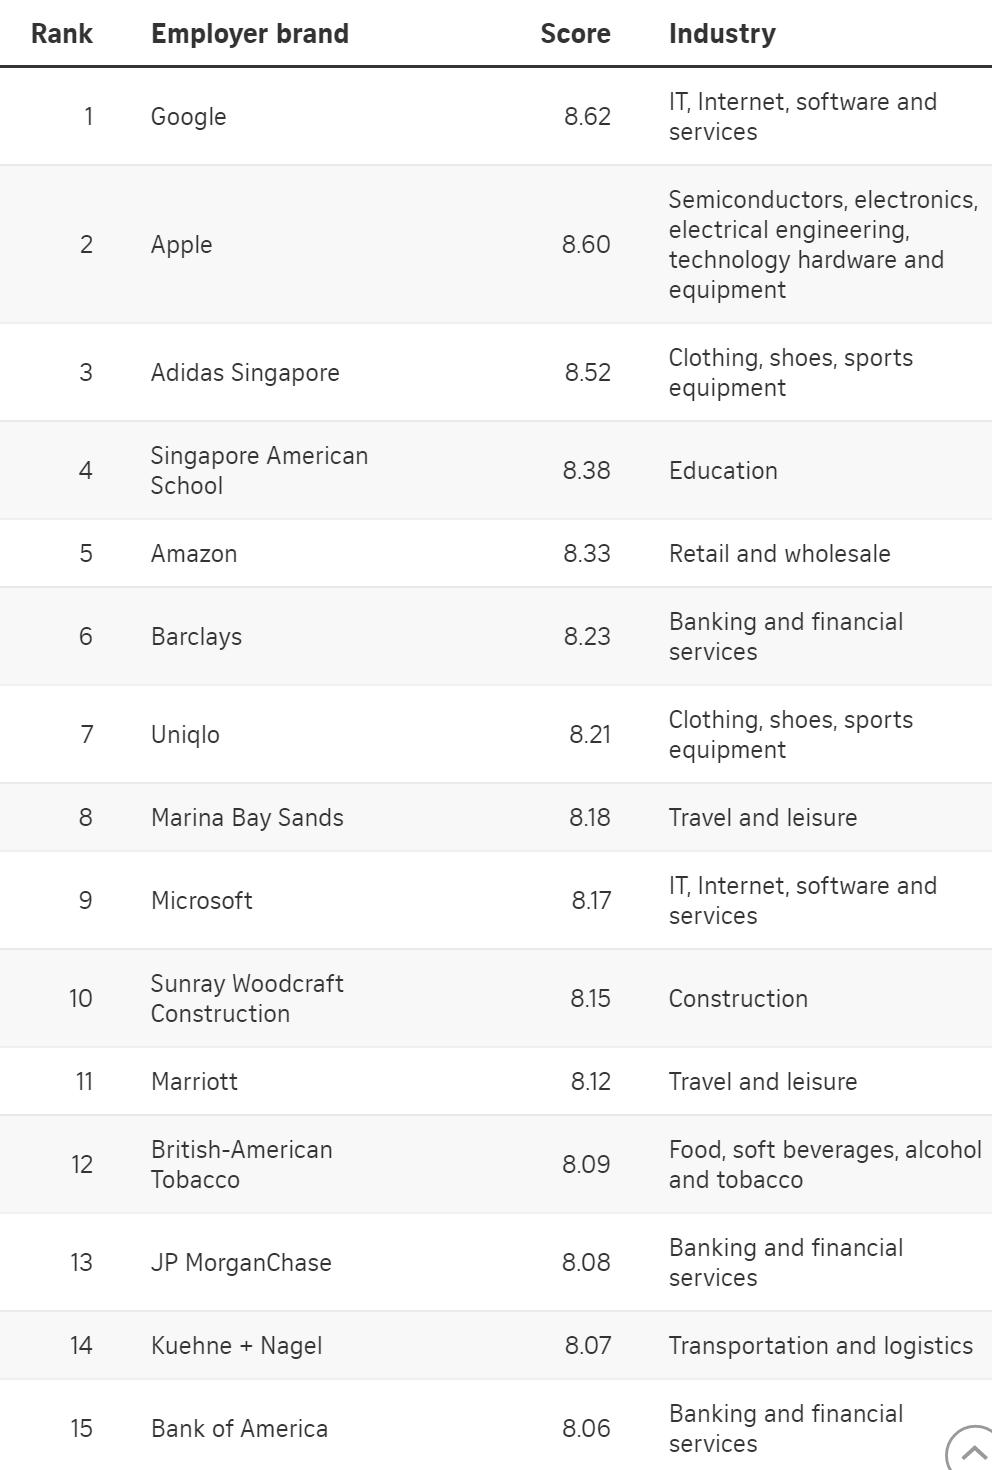
Task: Click the Microsoft employer name
Action: tap(202, 901)
